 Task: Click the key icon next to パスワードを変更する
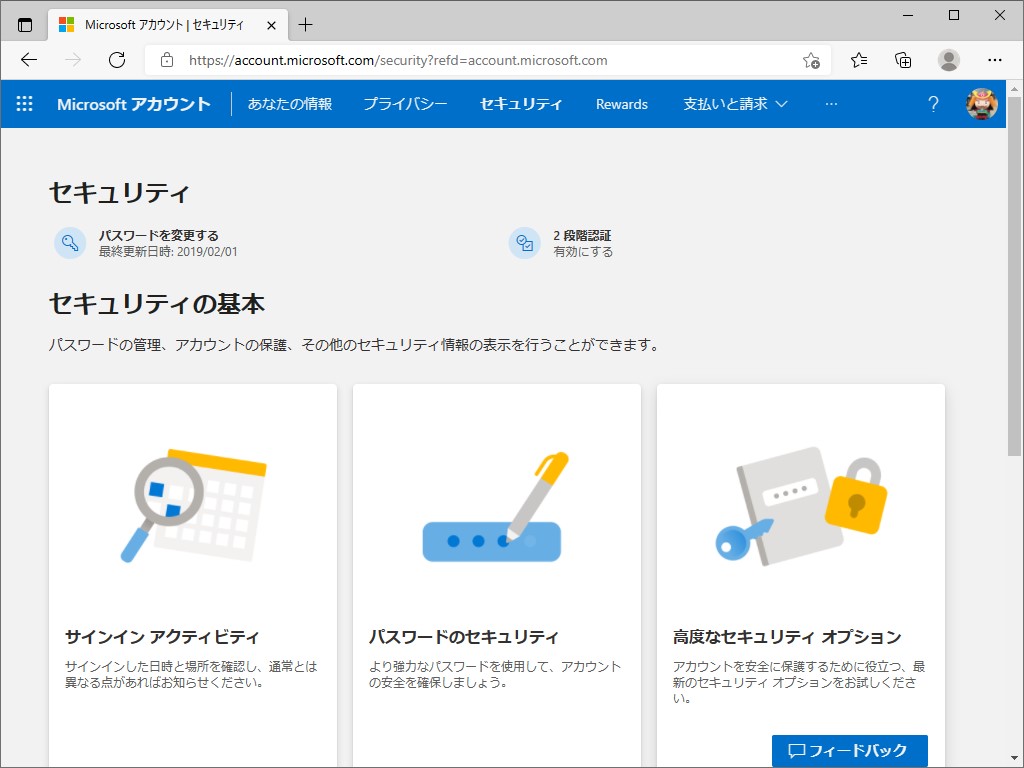[69, 243]
